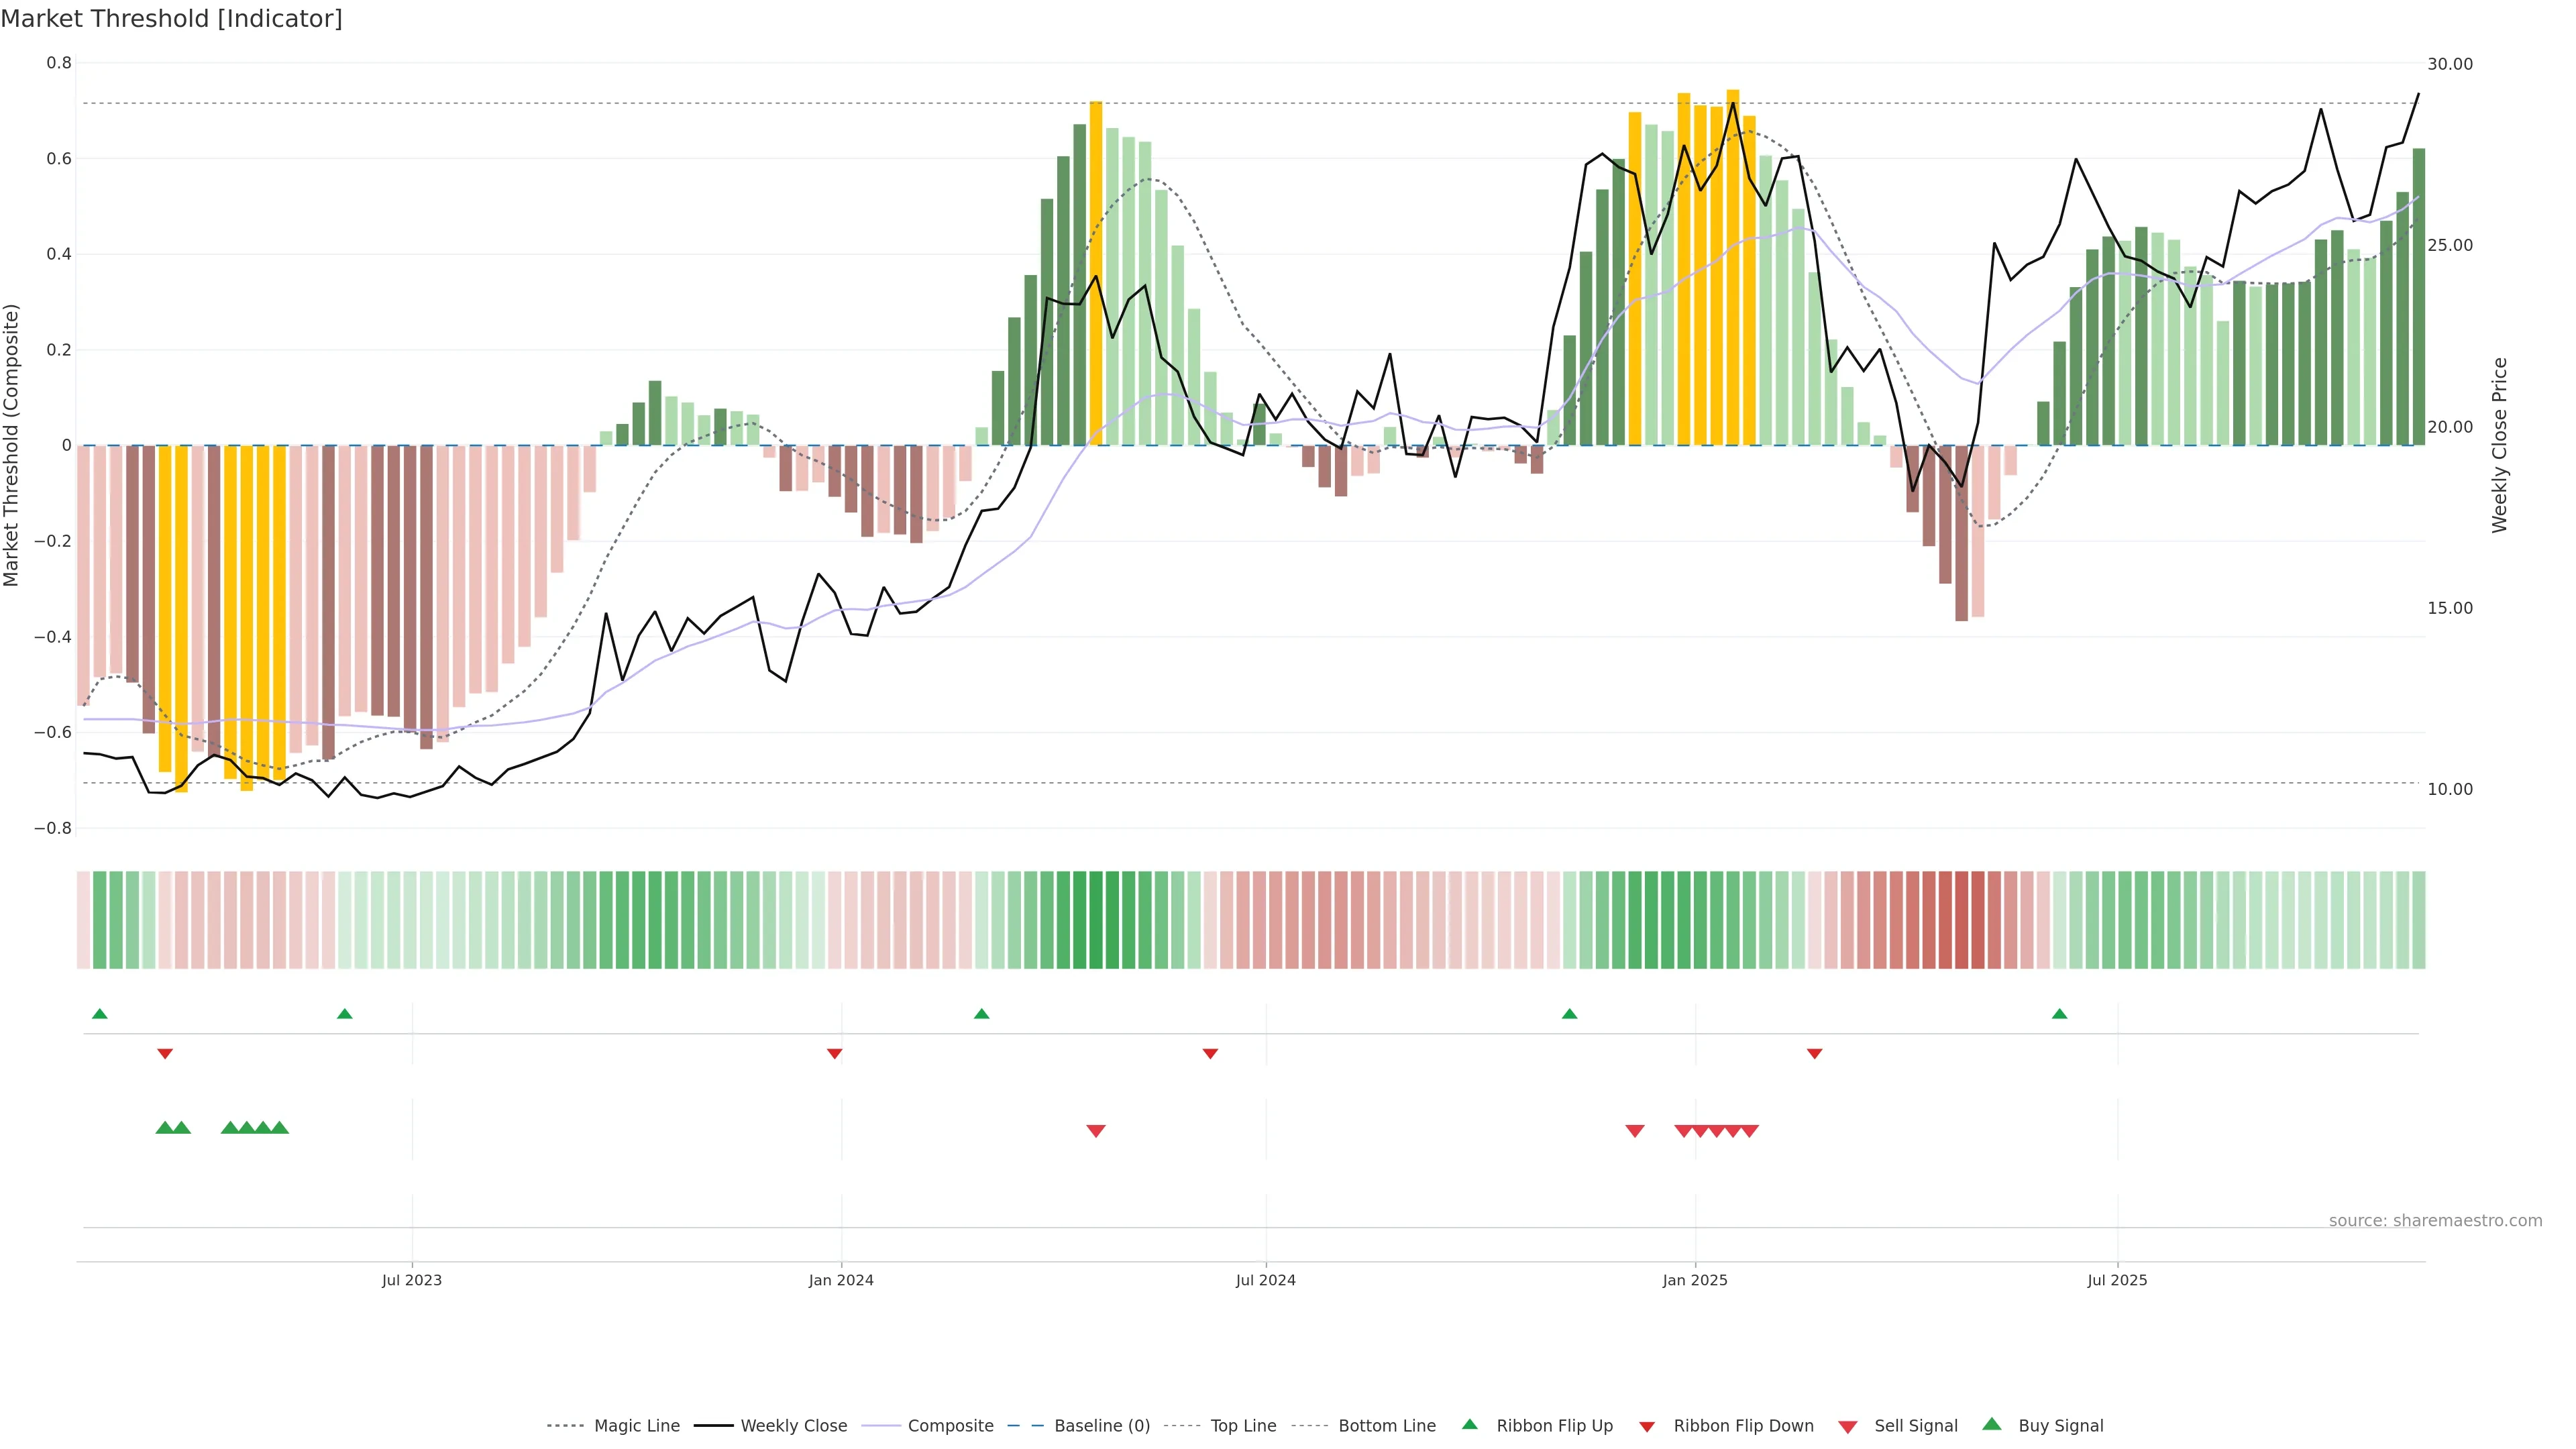Click the Weekly Close Price axis title
2576x1449 pixels.
click(x=2500, y=445)
